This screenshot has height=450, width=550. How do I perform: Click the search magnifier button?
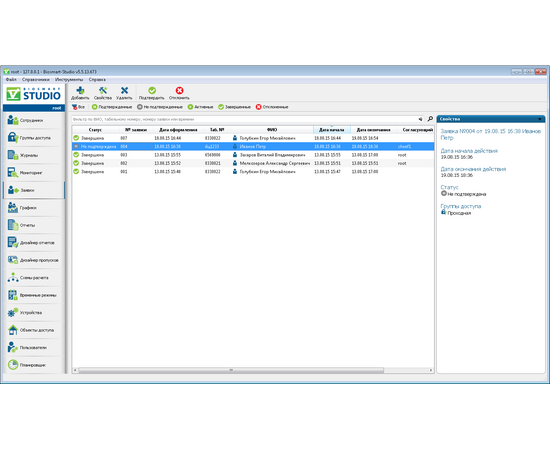pyautogui.click(x=430, y=119)
